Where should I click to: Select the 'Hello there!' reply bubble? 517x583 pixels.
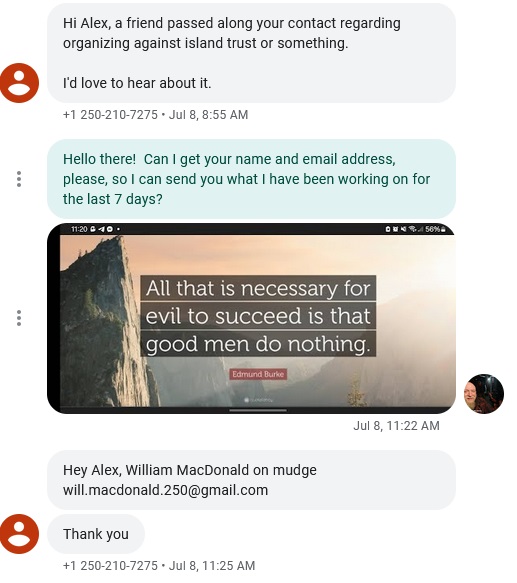click(x=251, y=179)
